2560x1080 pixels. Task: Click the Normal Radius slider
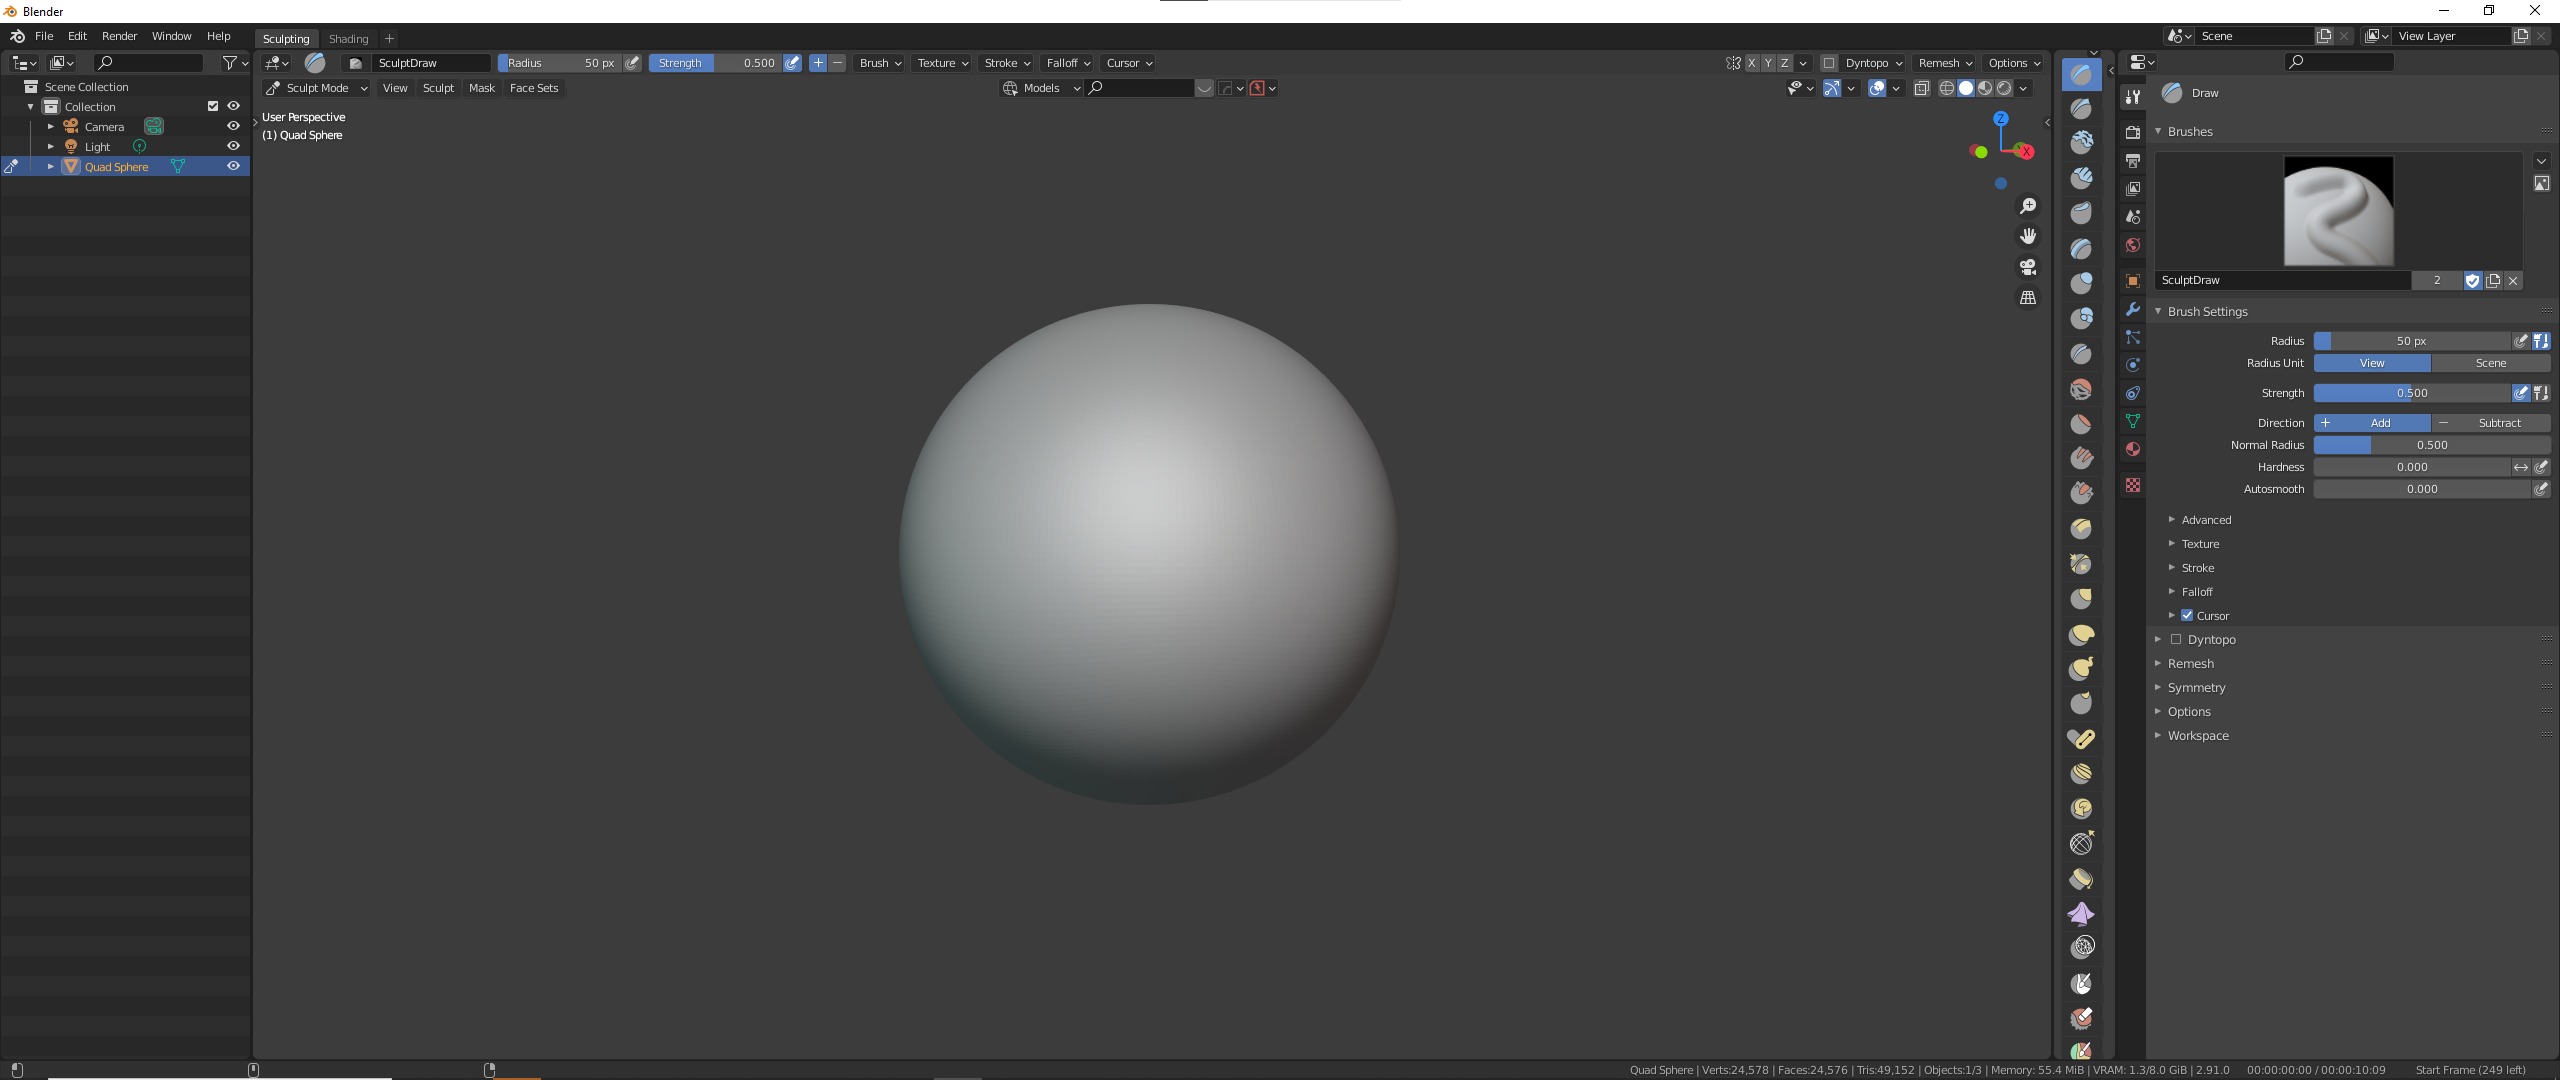coord(2432,445)
